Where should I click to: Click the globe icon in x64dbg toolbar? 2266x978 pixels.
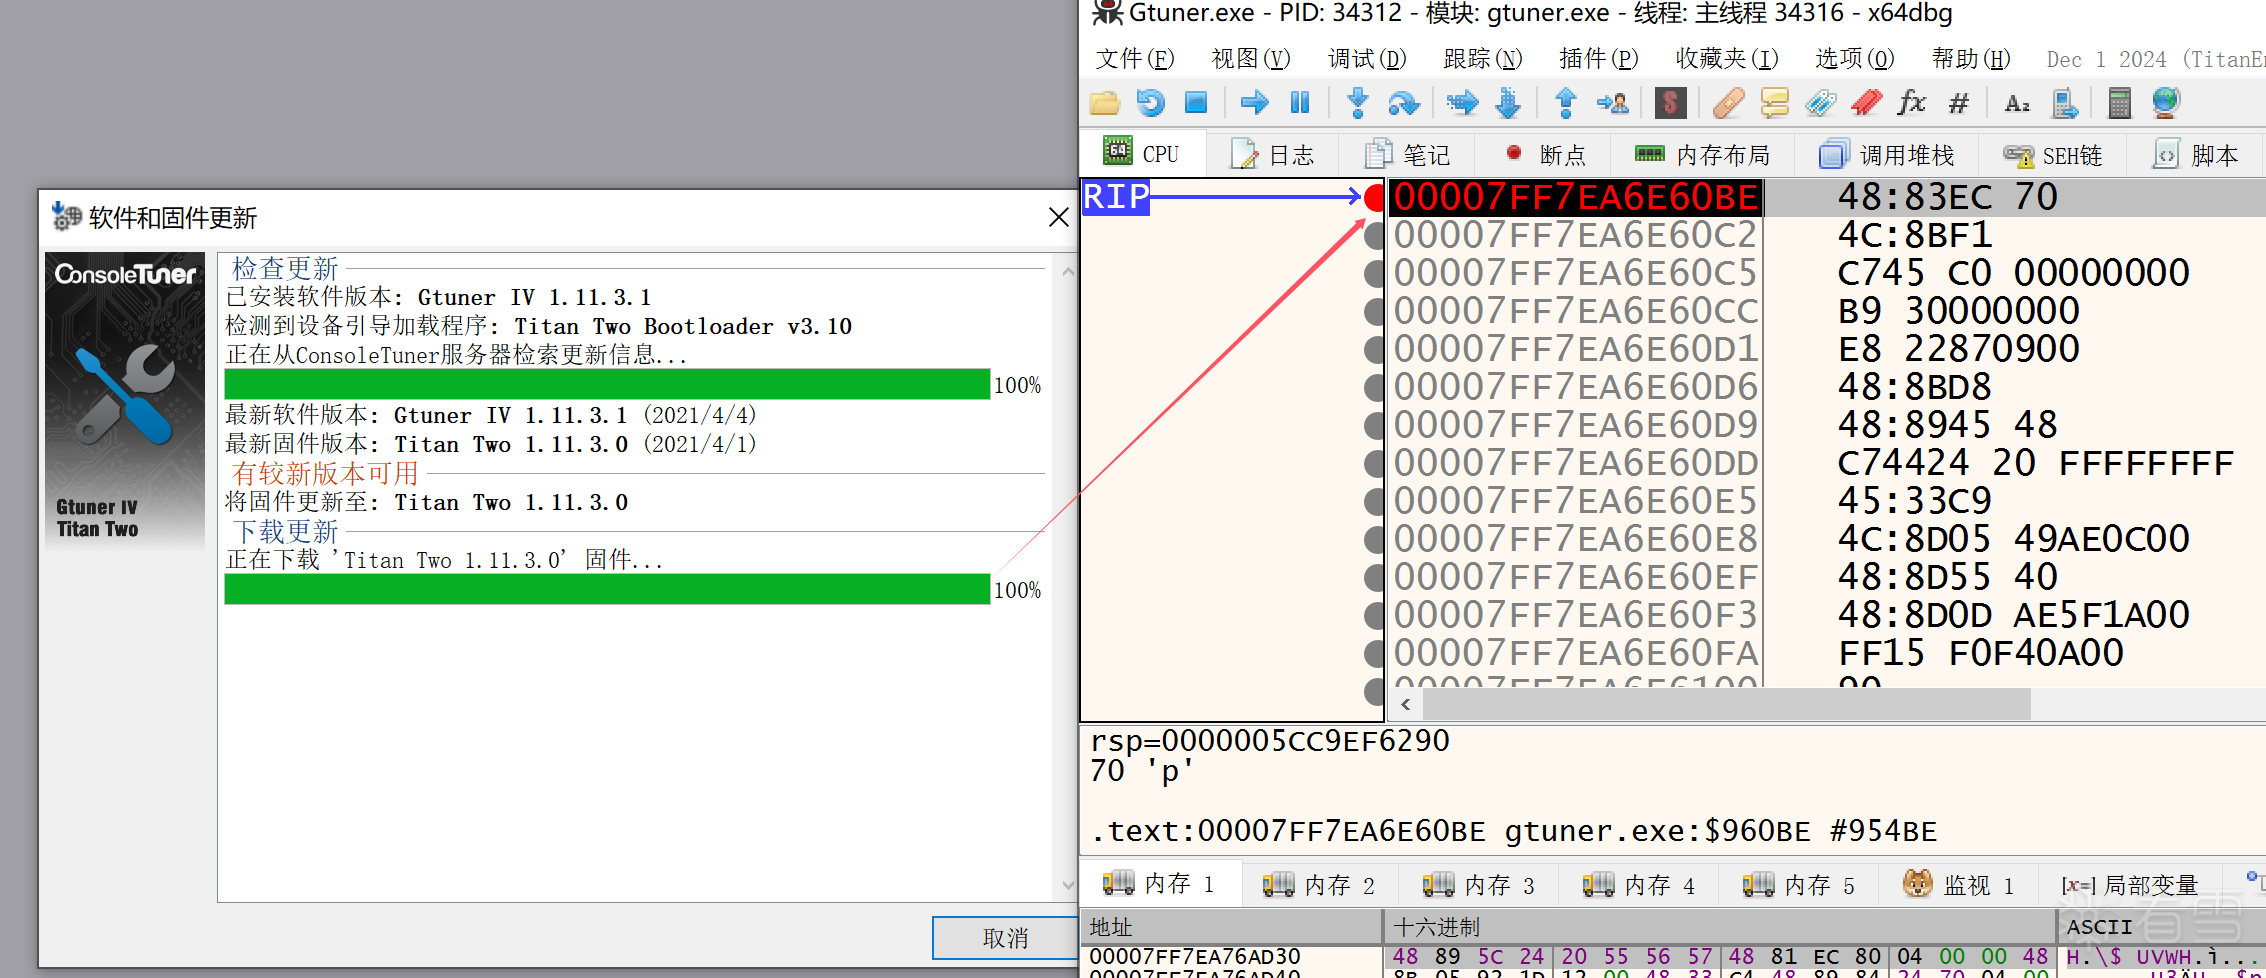tap(2165, 102)
